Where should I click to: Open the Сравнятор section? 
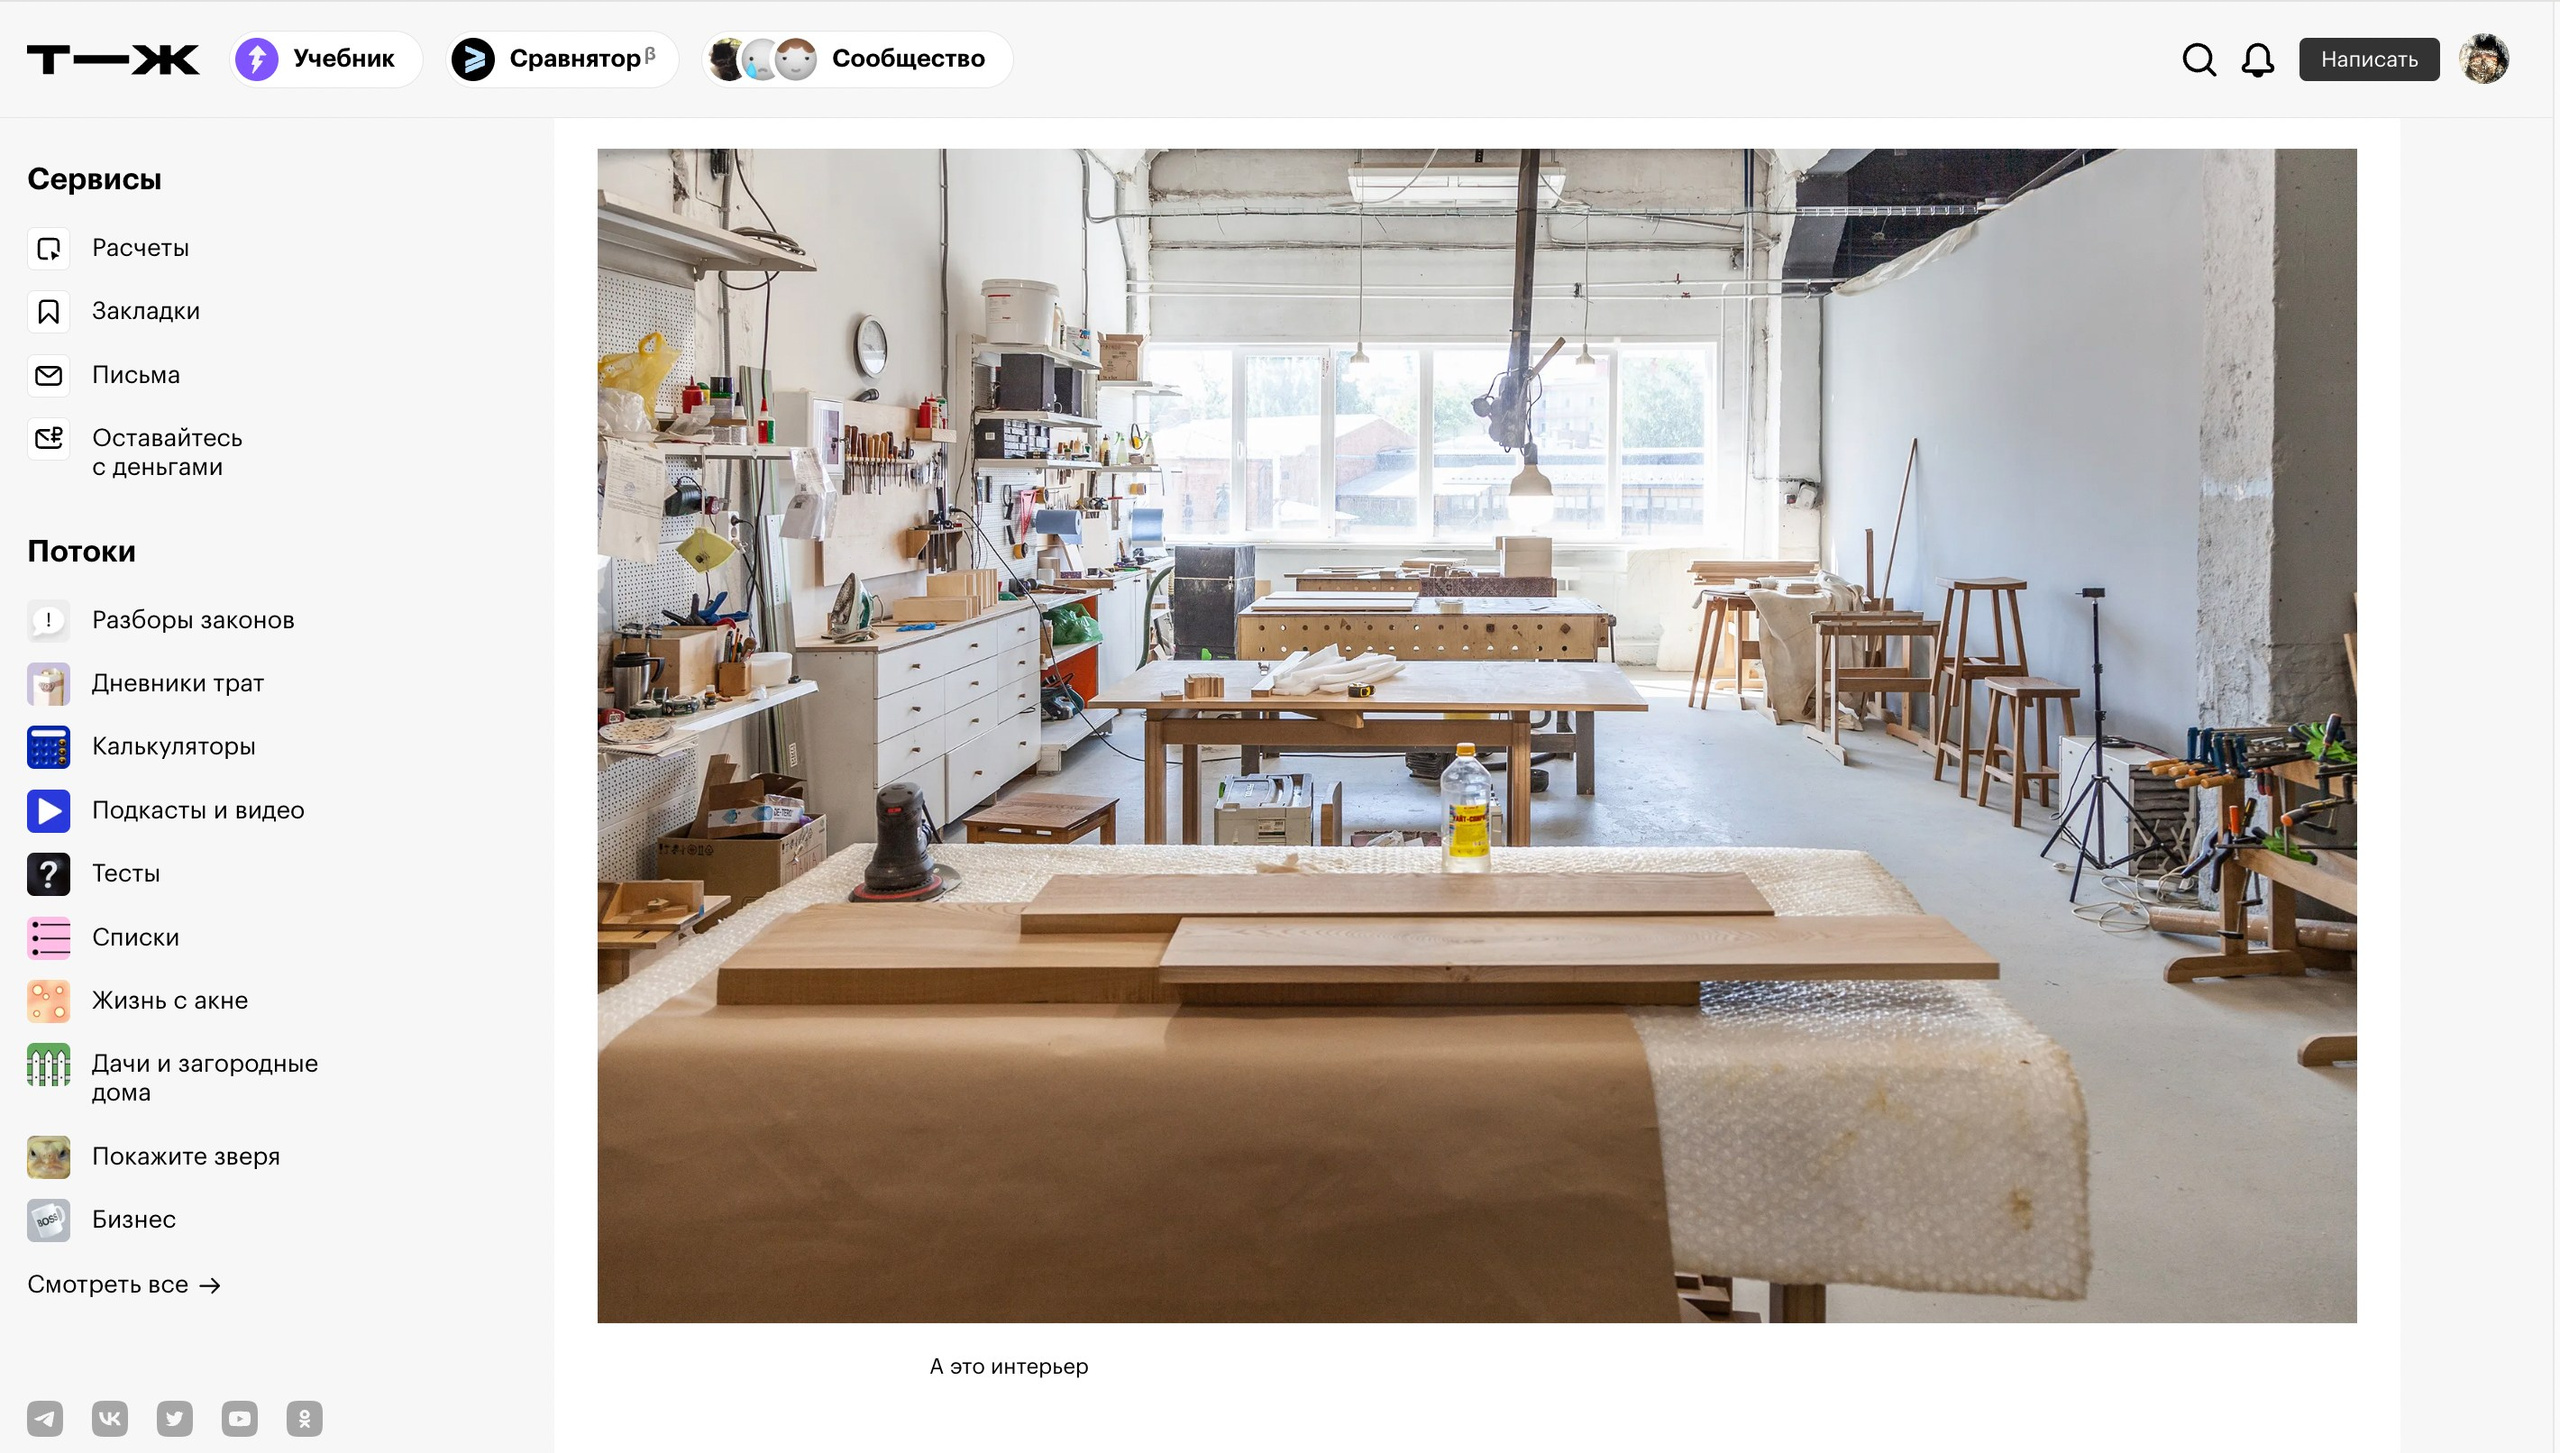pos(562,59)
